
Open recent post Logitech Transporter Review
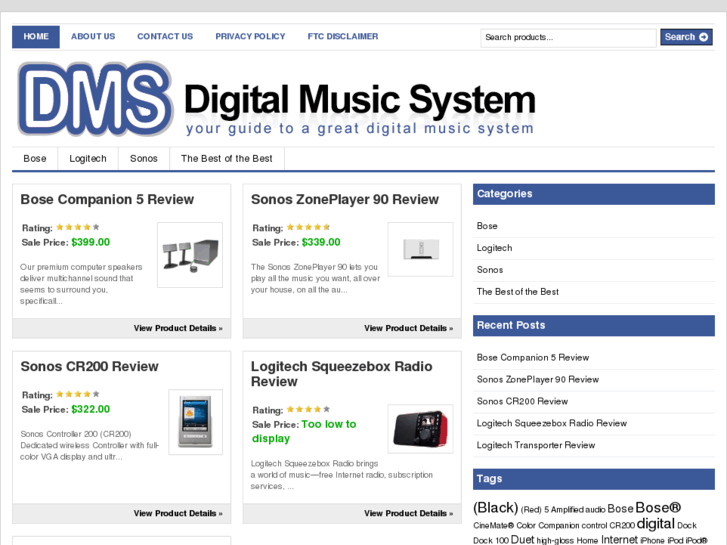[x=536, y=445]
